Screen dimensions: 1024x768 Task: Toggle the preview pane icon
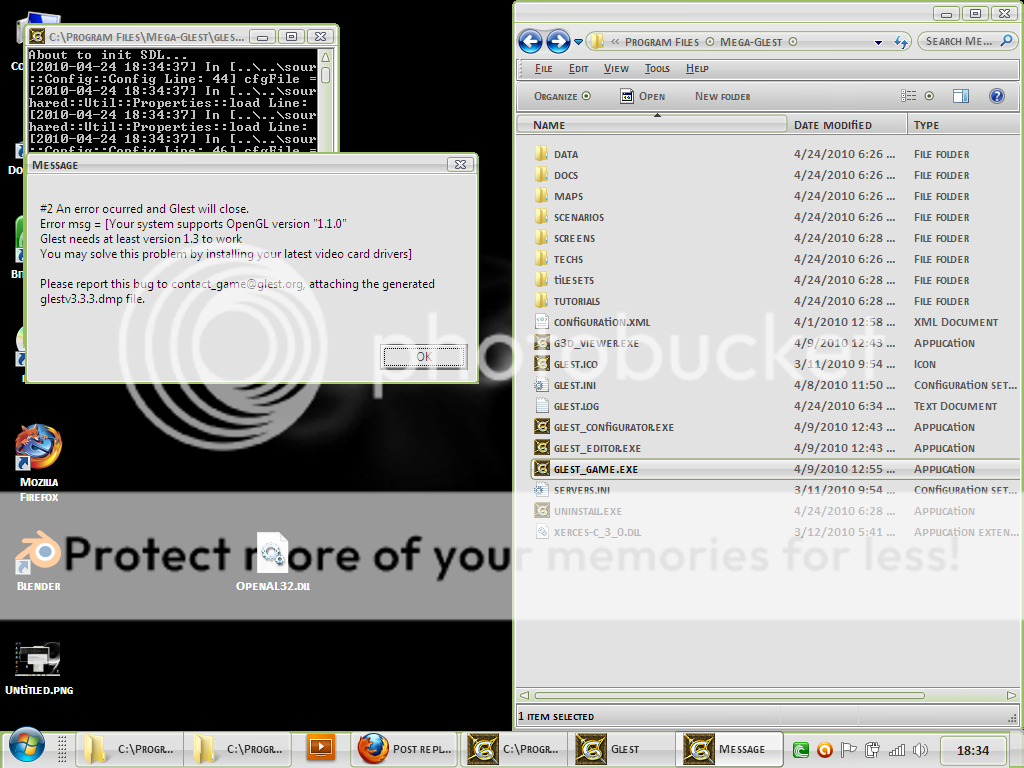coord(961,96)
